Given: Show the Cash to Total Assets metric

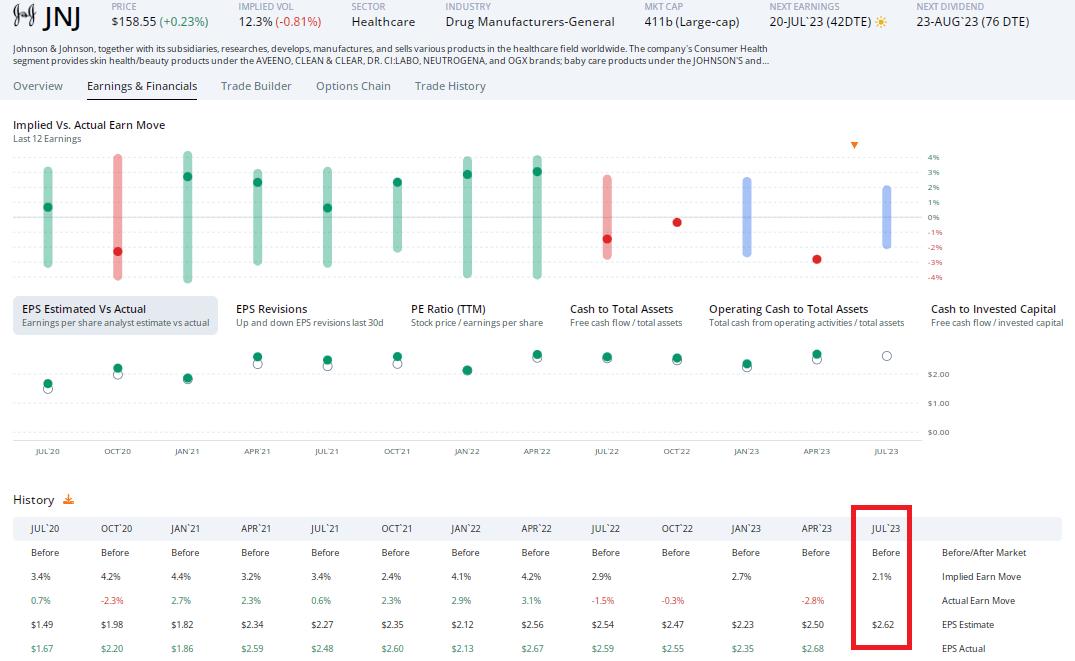Looking at the screenshot, I should [x=626, y=315].
